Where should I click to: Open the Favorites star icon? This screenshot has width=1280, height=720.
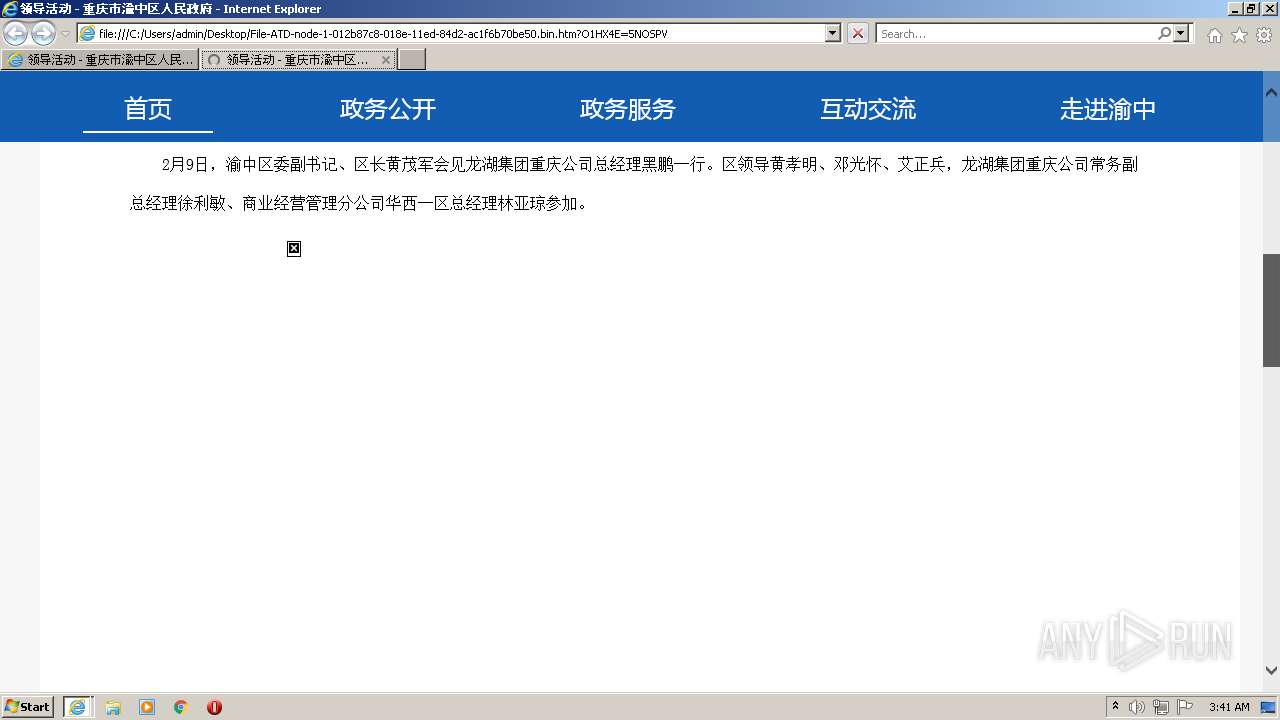[1239, 35]
